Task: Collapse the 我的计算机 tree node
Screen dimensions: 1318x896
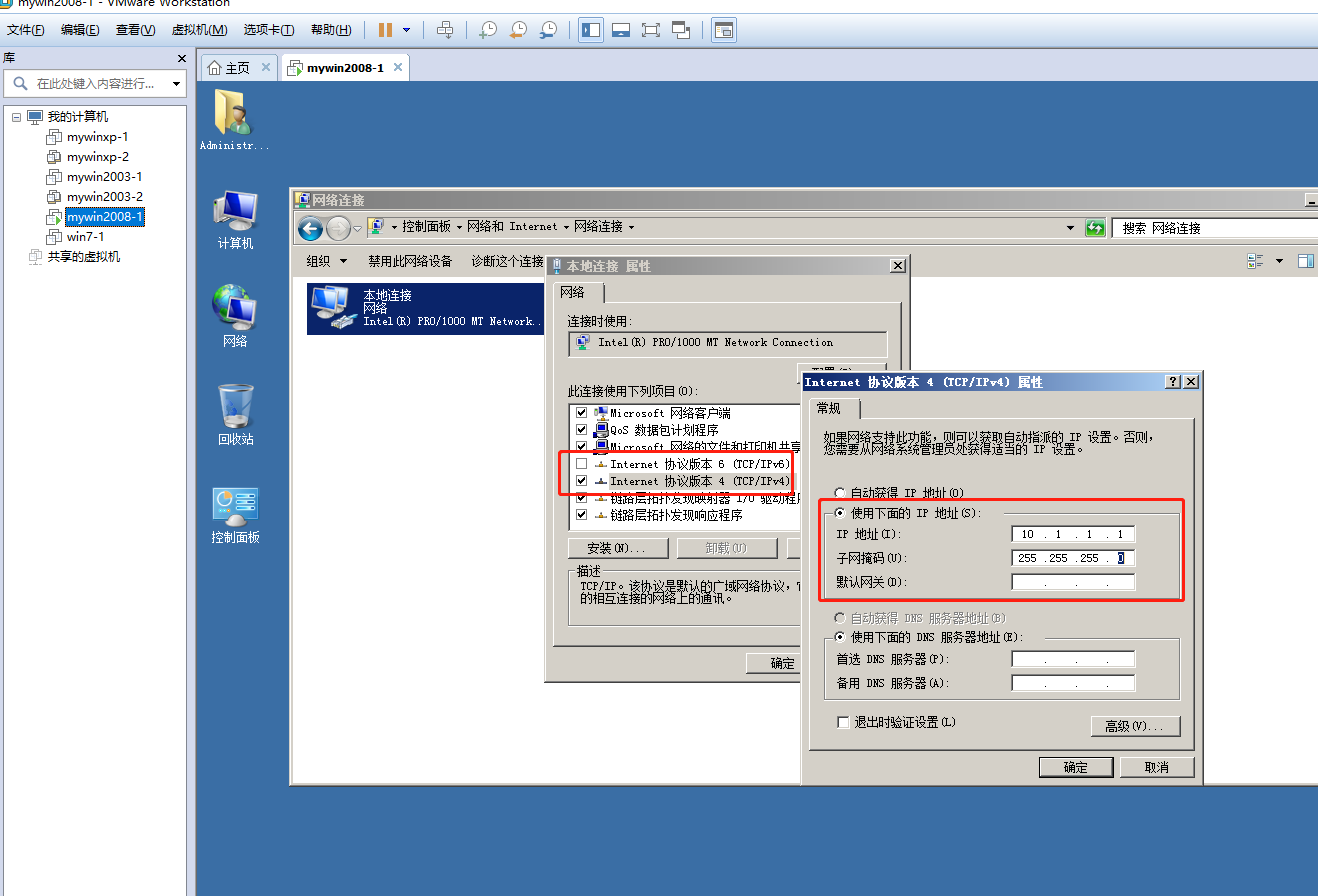Action: 17,117
